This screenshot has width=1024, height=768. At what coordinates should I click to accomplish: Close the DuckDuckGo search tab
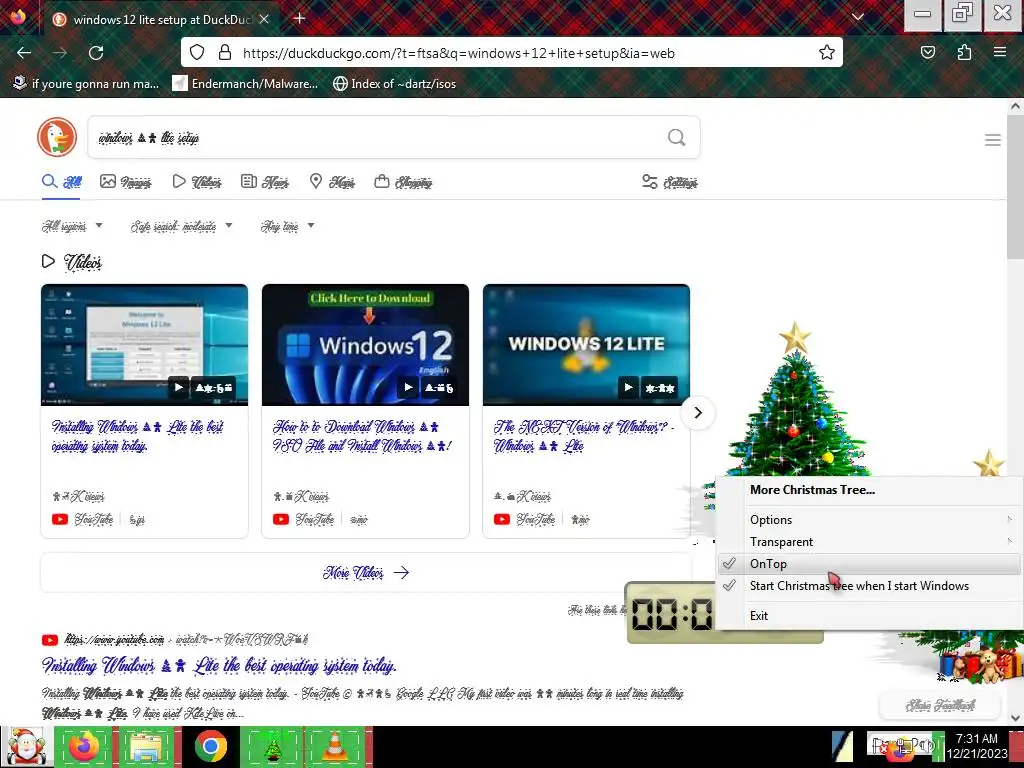coord(264,20)
